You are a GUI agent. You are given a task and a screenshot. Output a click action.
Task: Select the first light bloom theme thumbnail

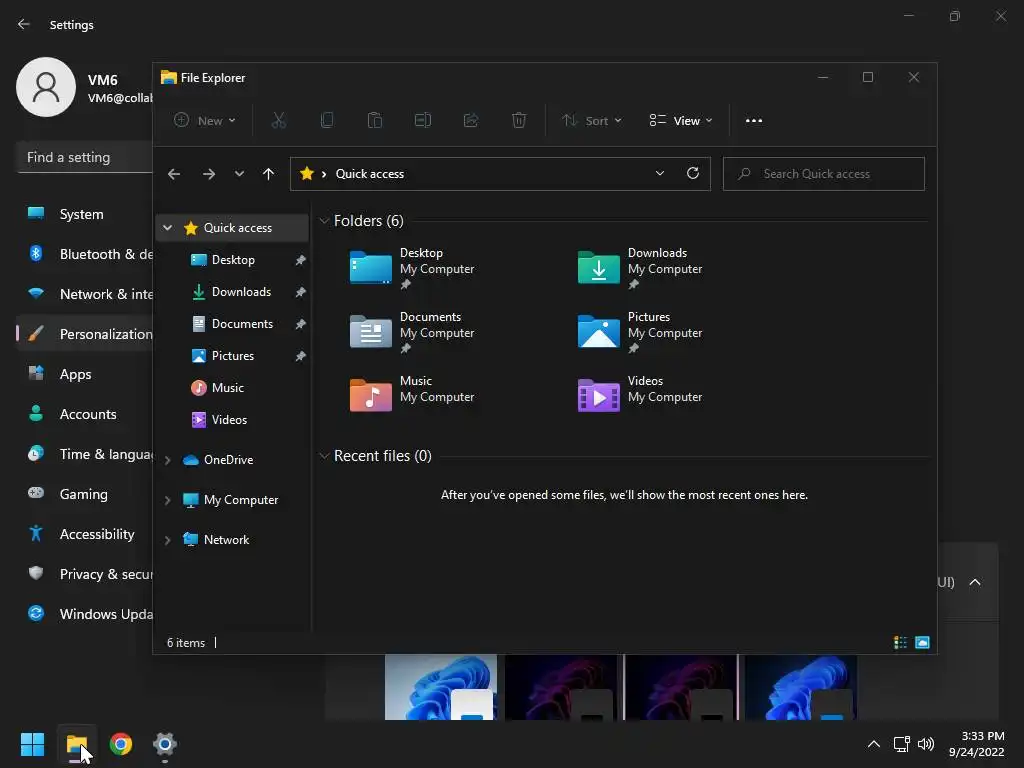coord(441,687)
